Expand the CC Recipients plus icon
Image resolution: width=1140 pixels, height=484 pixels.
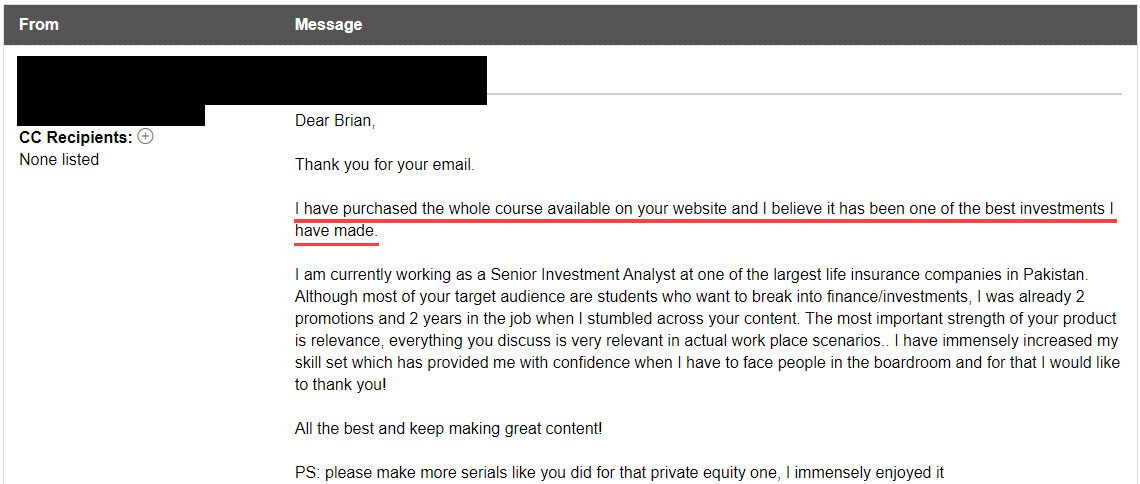tap(146, 137)
